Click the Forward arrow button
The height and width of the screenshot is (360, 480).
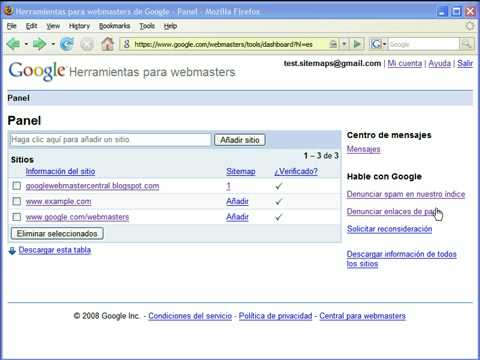point(39,44)
